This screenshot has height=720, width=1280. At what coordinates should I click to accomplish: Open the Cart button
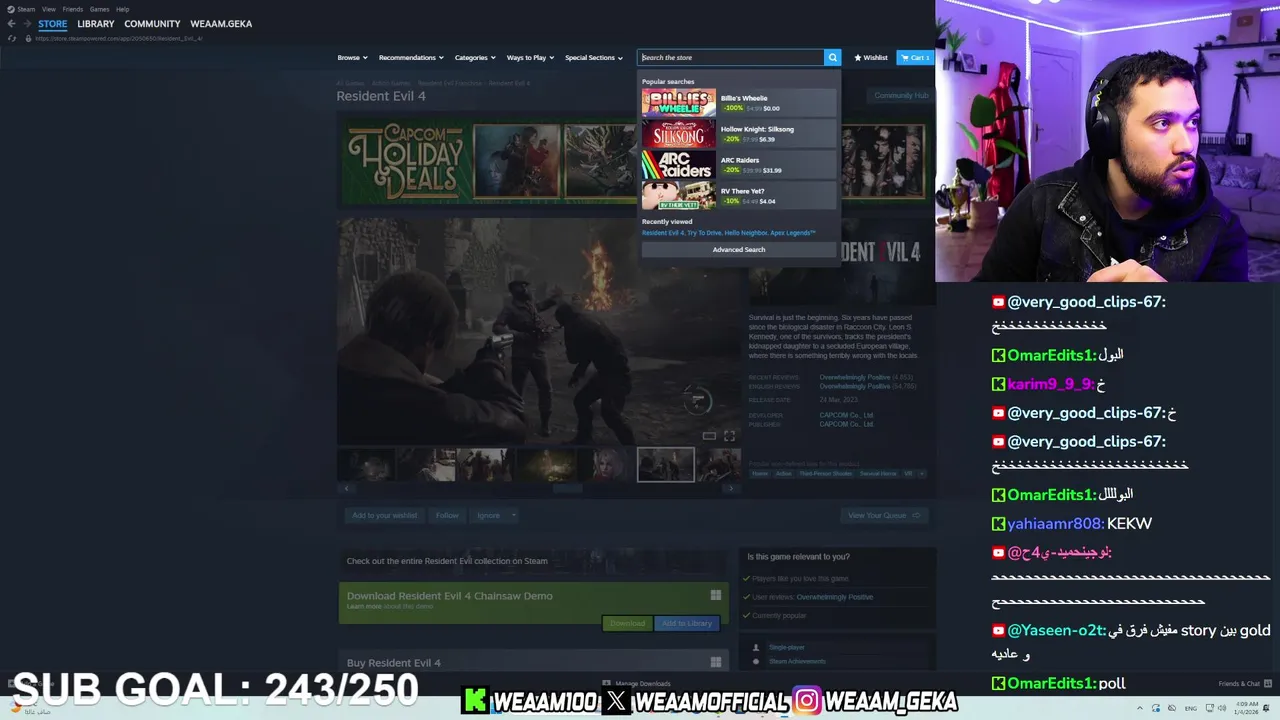(x=915, y=57)
